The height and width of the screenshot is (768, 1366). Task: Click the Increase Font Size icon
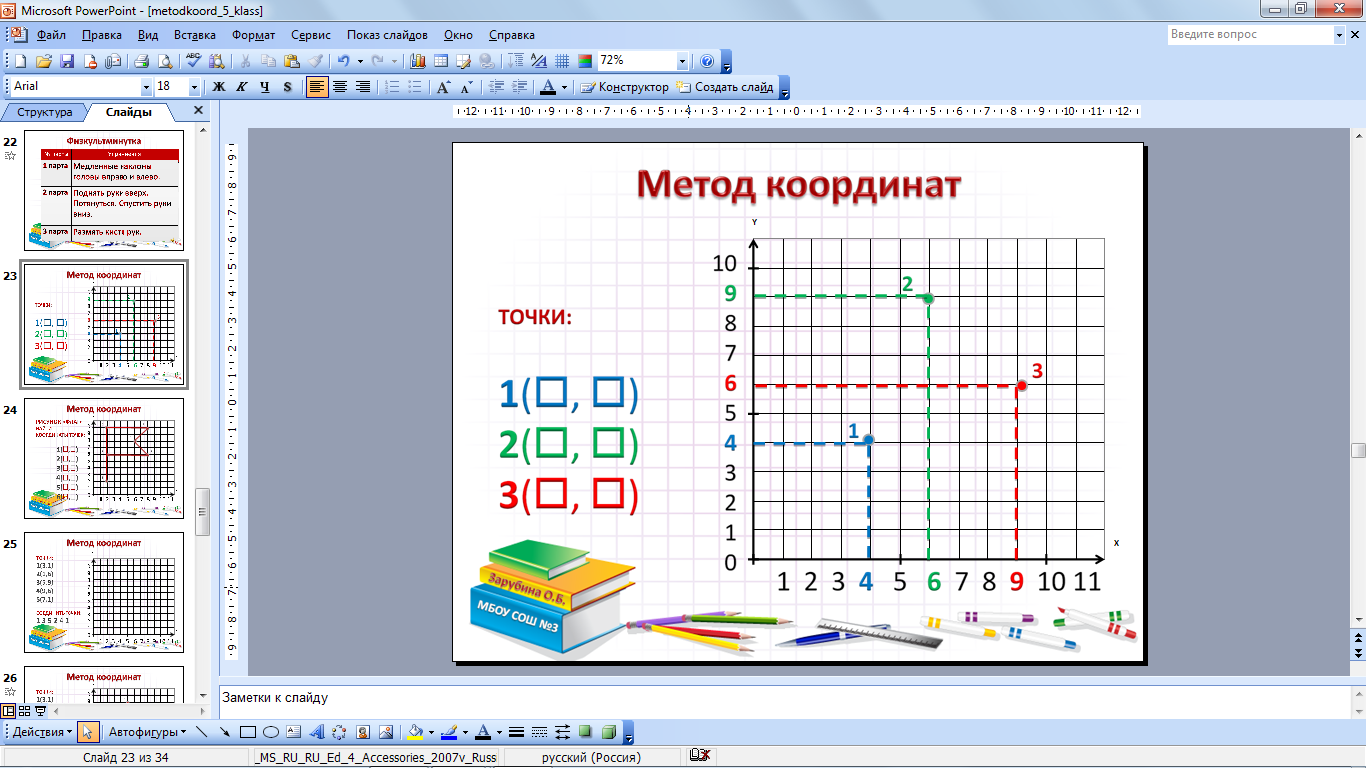443,87
